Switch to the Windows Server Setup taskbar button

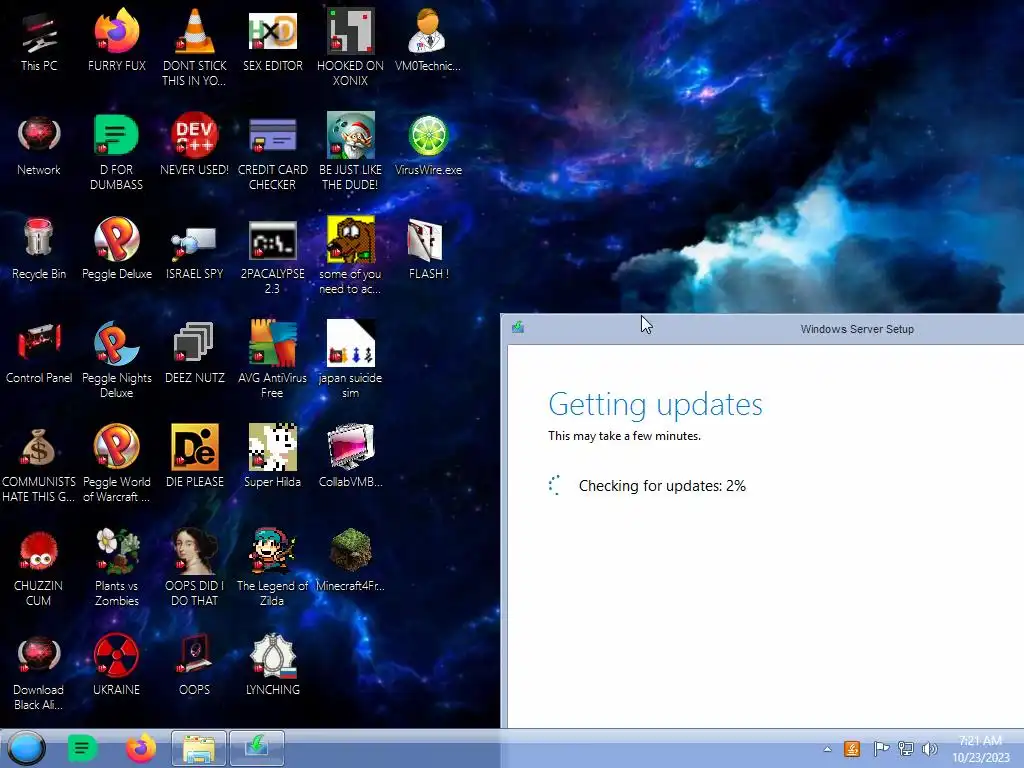(257, 748)
